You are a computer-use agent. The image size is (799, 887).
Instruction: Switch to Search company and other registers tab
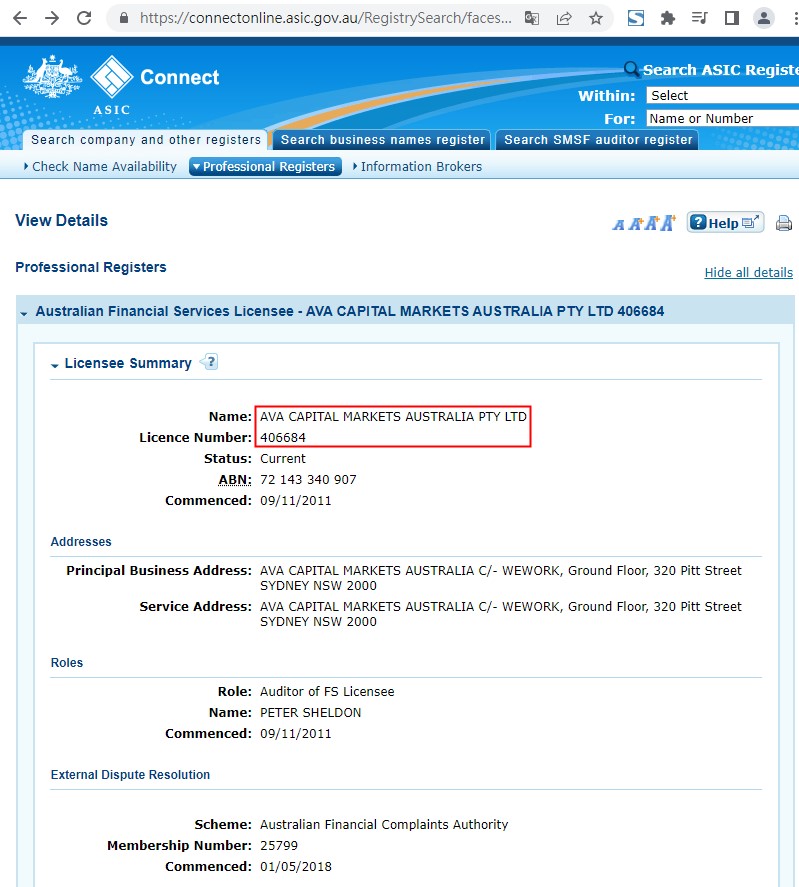tap(145, 140)
